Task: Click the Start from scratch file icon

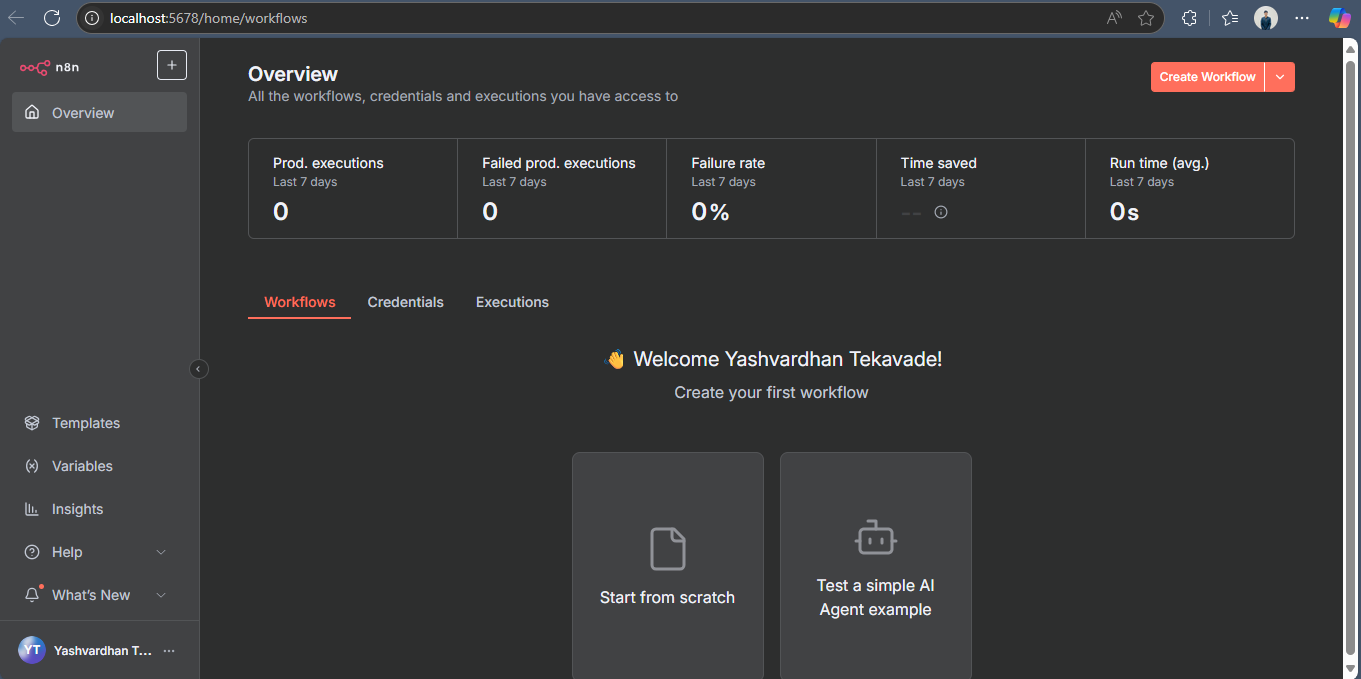Action: point(668,549)
